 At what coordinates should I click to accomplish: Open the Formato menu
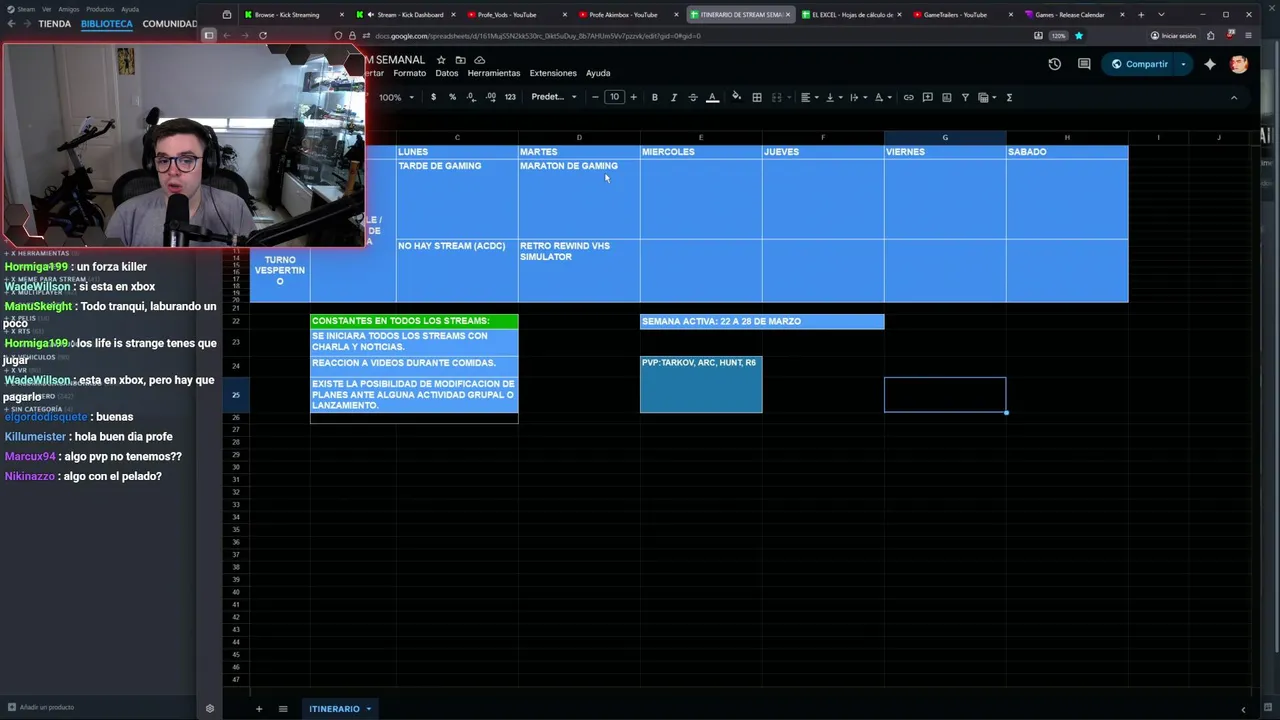tap(409, 73)
